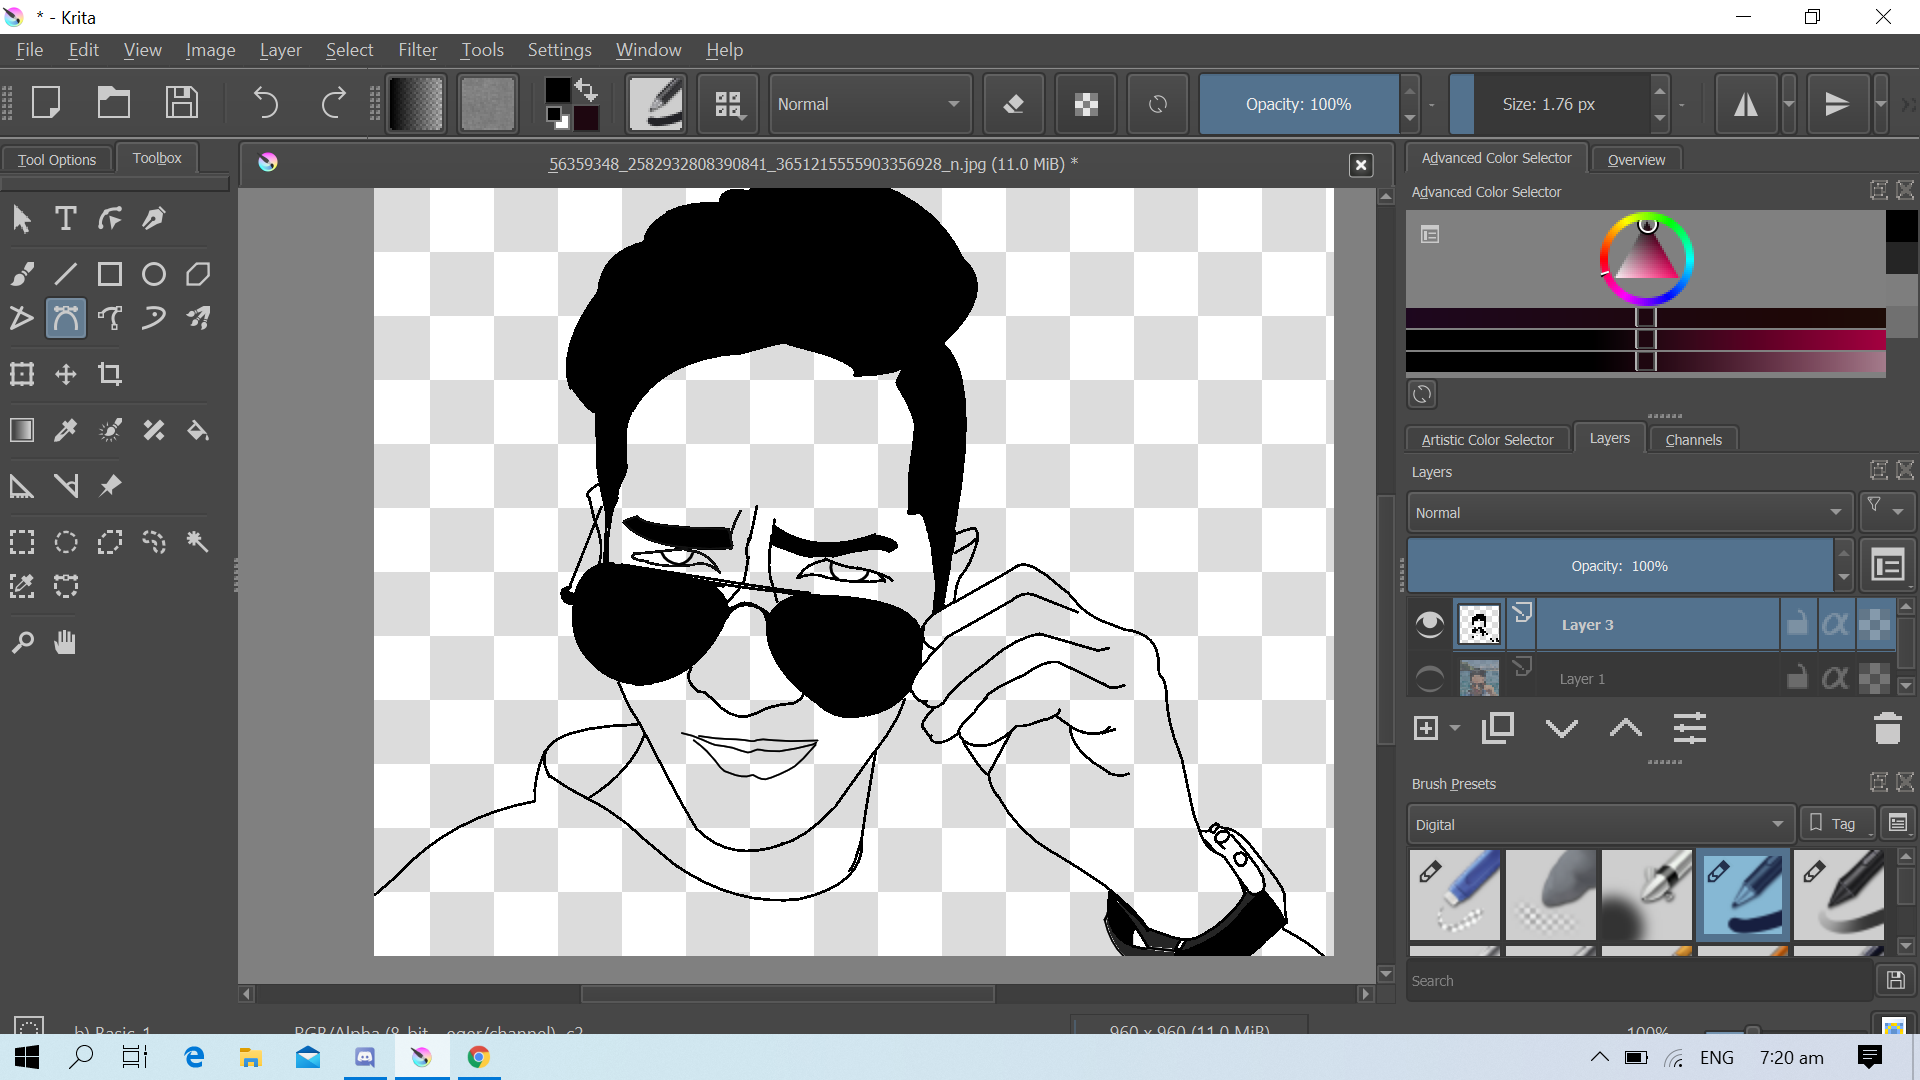Select the Fill bucket tool
The height and width of the screenshot is (1080, 1920).
(198, 430)
